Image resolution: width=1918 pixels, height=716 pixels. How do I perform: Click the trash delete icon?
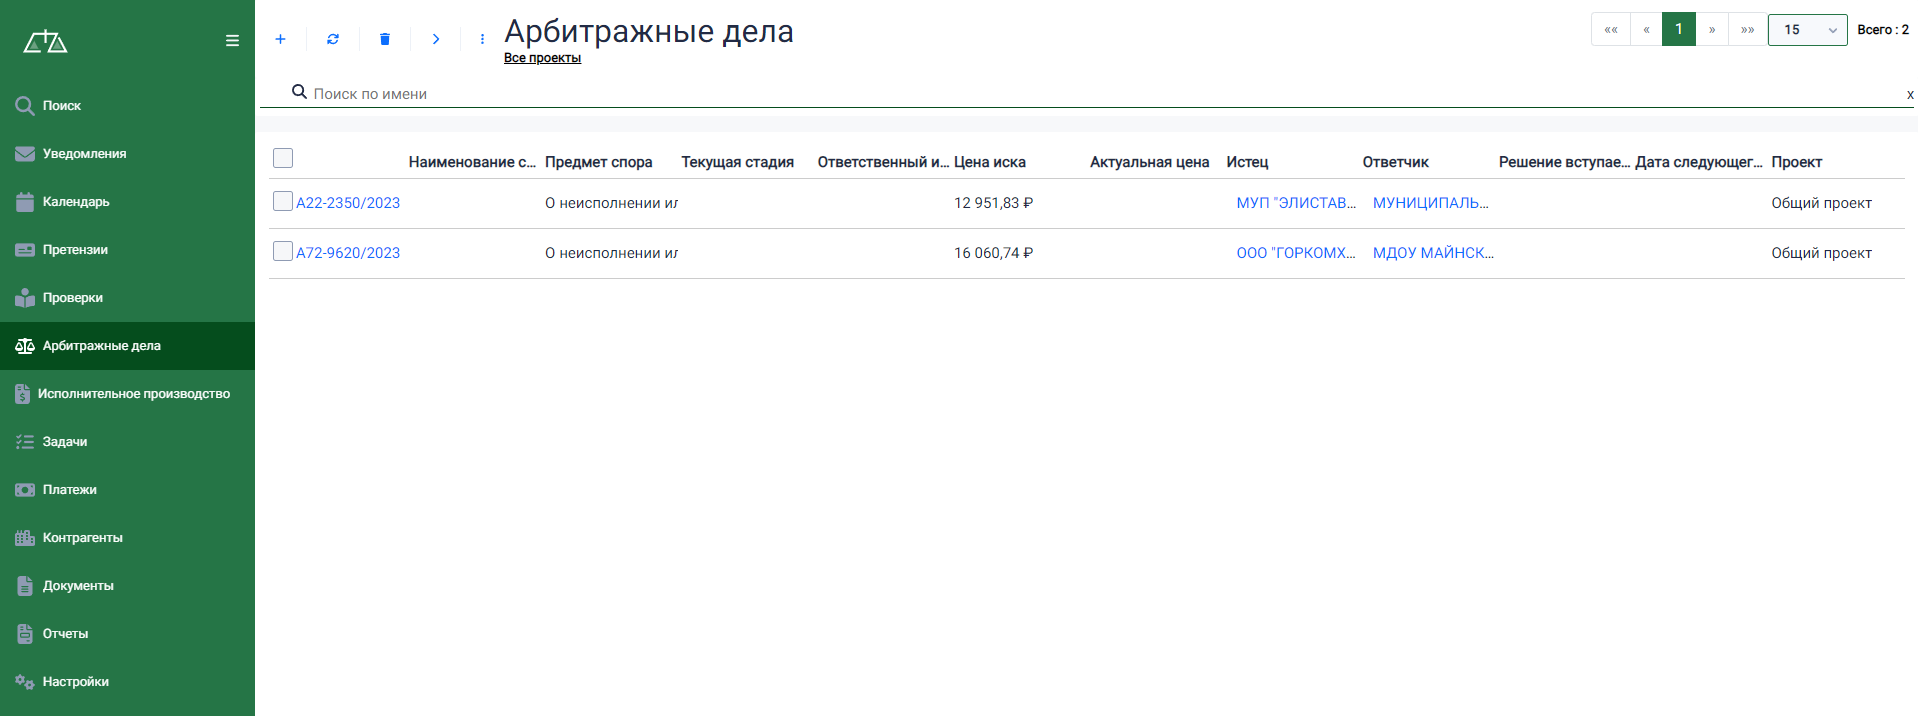pos(385,39)
